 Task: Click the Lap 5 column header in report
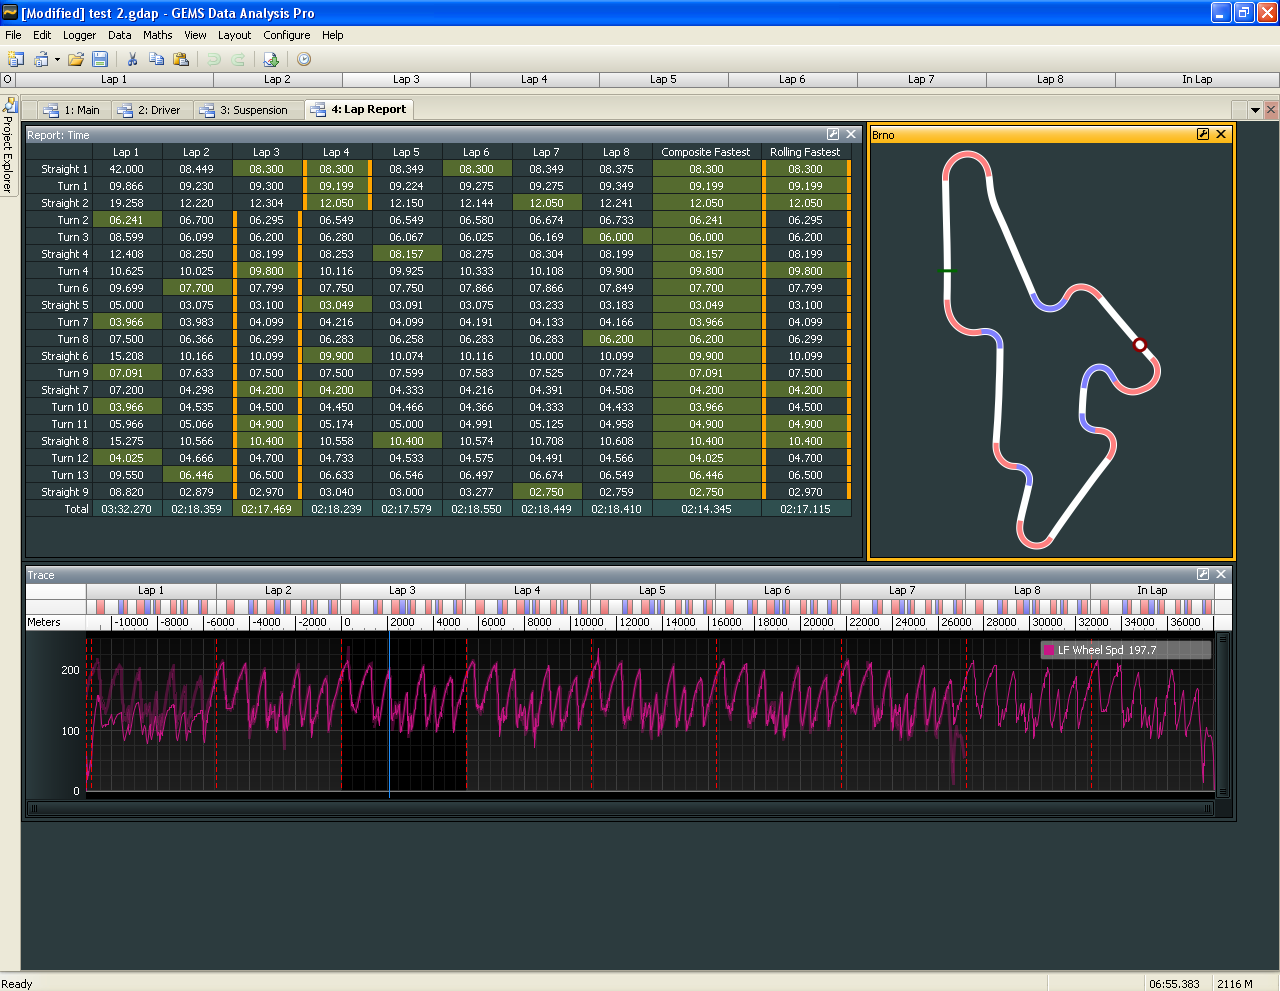(406, 152)
